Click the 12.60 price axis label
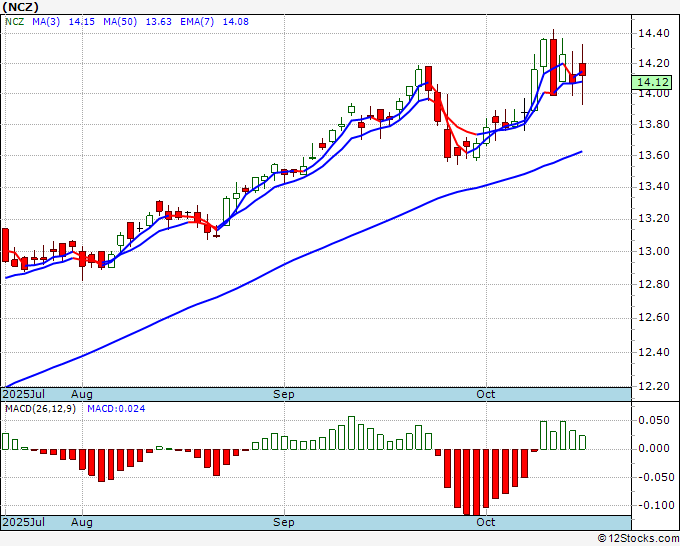Viewport: 680px width, 546px height. click(x=654, y=317)
